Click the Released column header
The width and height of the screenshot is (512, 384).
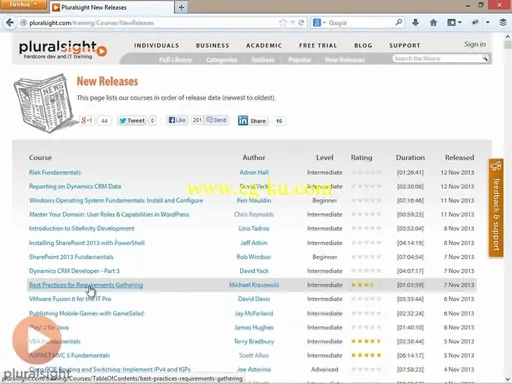459,157
